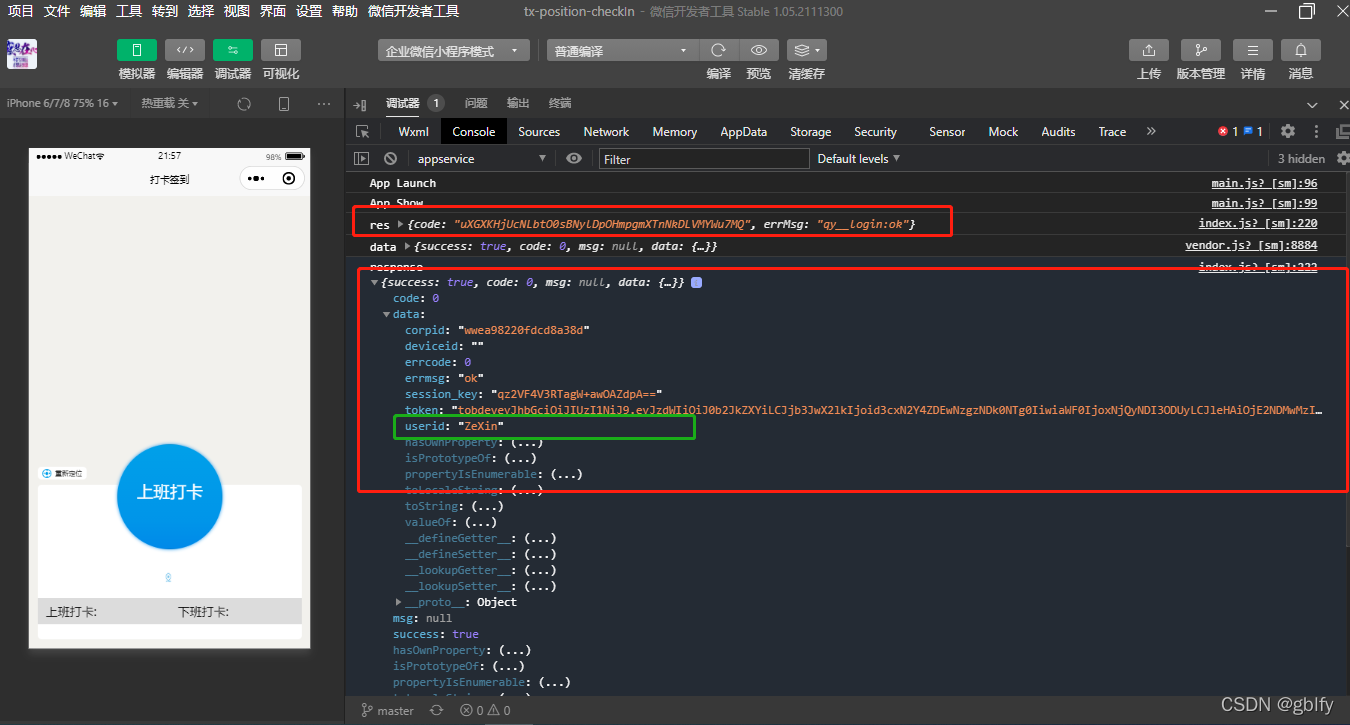Clear the console with the ban icon
The height and width of the screenshot is (725, 1350).
[390, 158]
